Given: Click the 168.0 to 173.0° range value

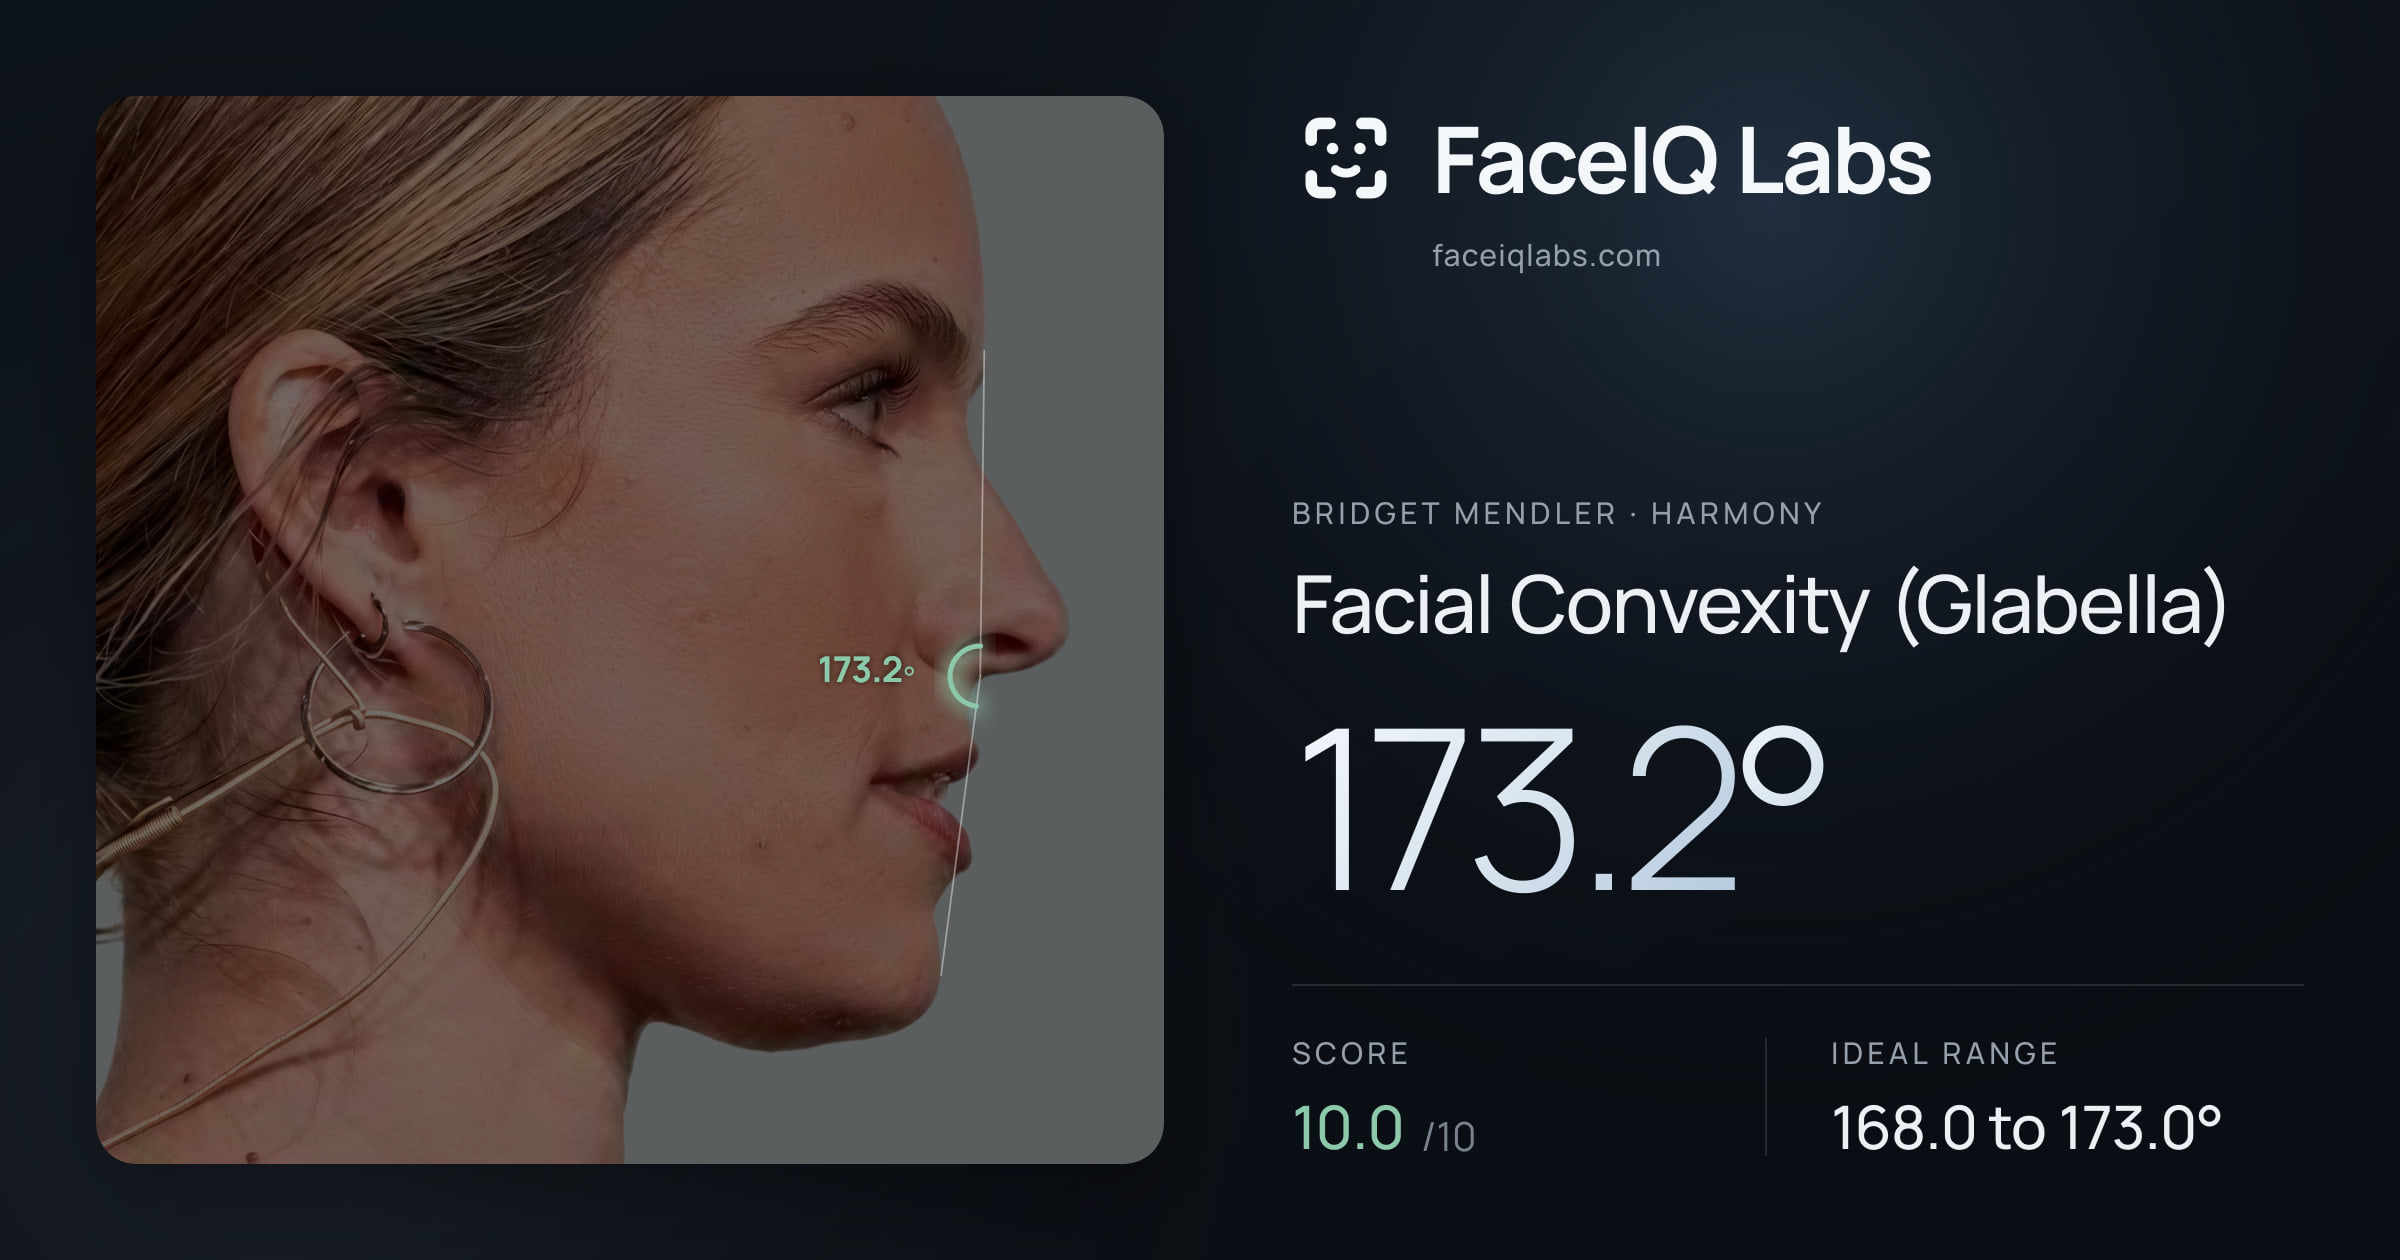Looking at the screenshot, I should pyautogui.click(x=2026, y=1128).
